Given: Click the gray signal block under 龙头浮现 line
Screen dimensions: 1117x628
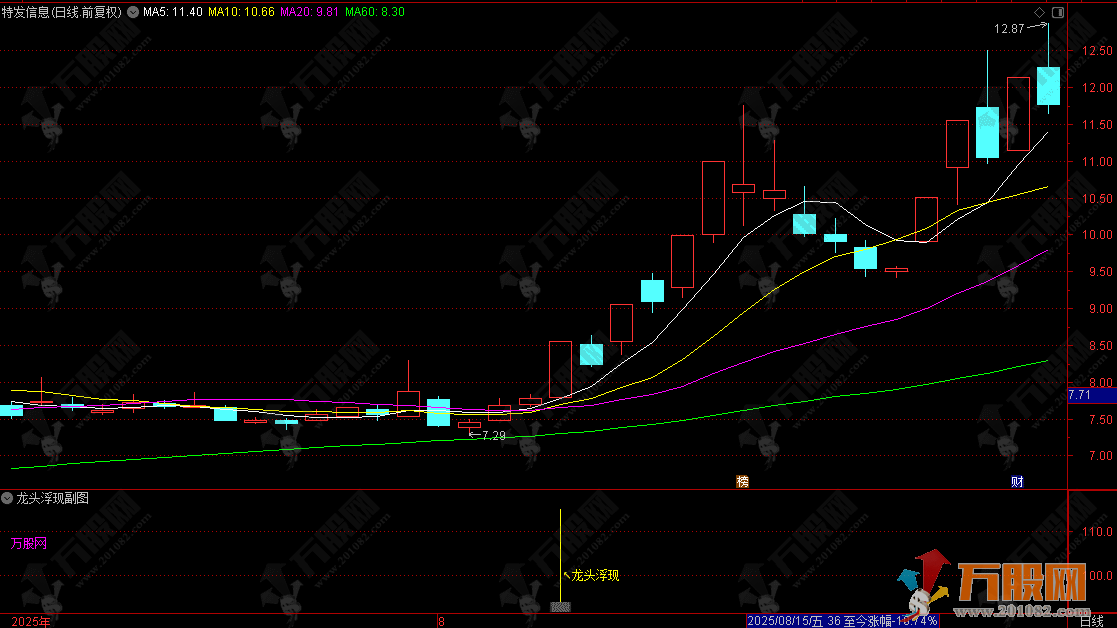Looking at the screenshot, I should pyautogui.click(x=561, y=607).
